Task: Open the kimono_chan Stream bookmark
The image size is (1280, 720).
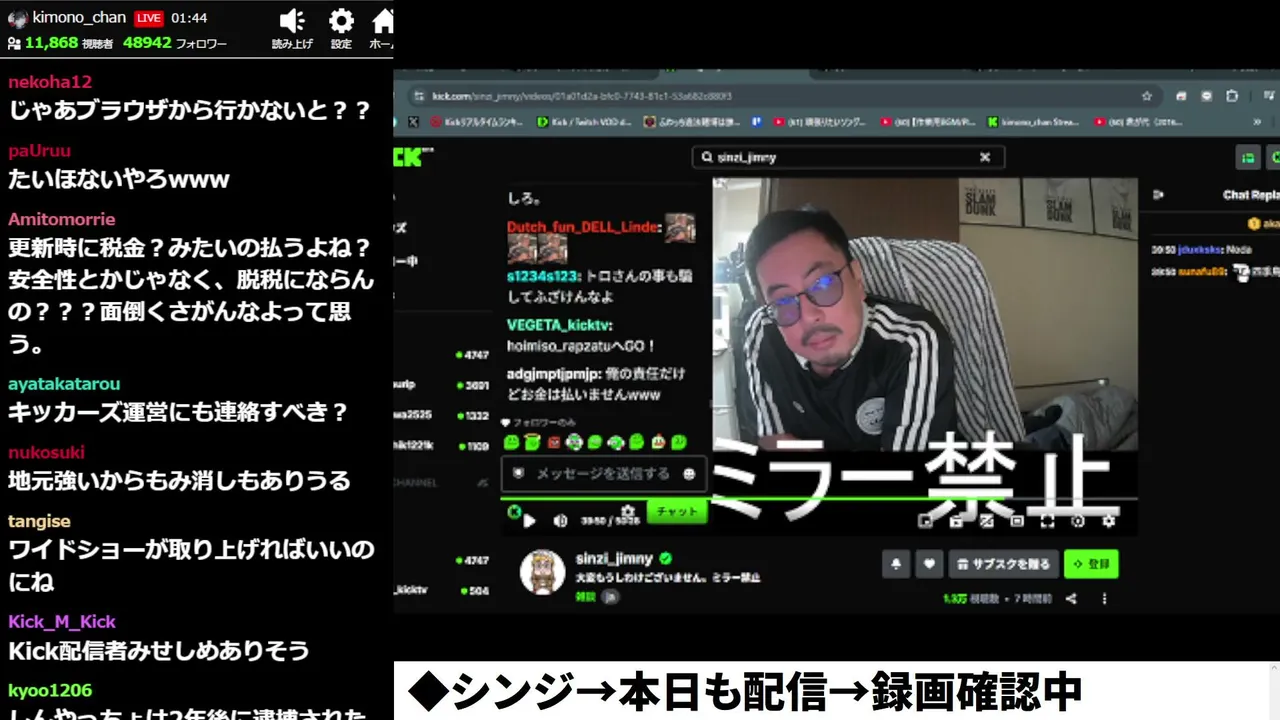Action: pyautogui.click(x=1034, y=122)
